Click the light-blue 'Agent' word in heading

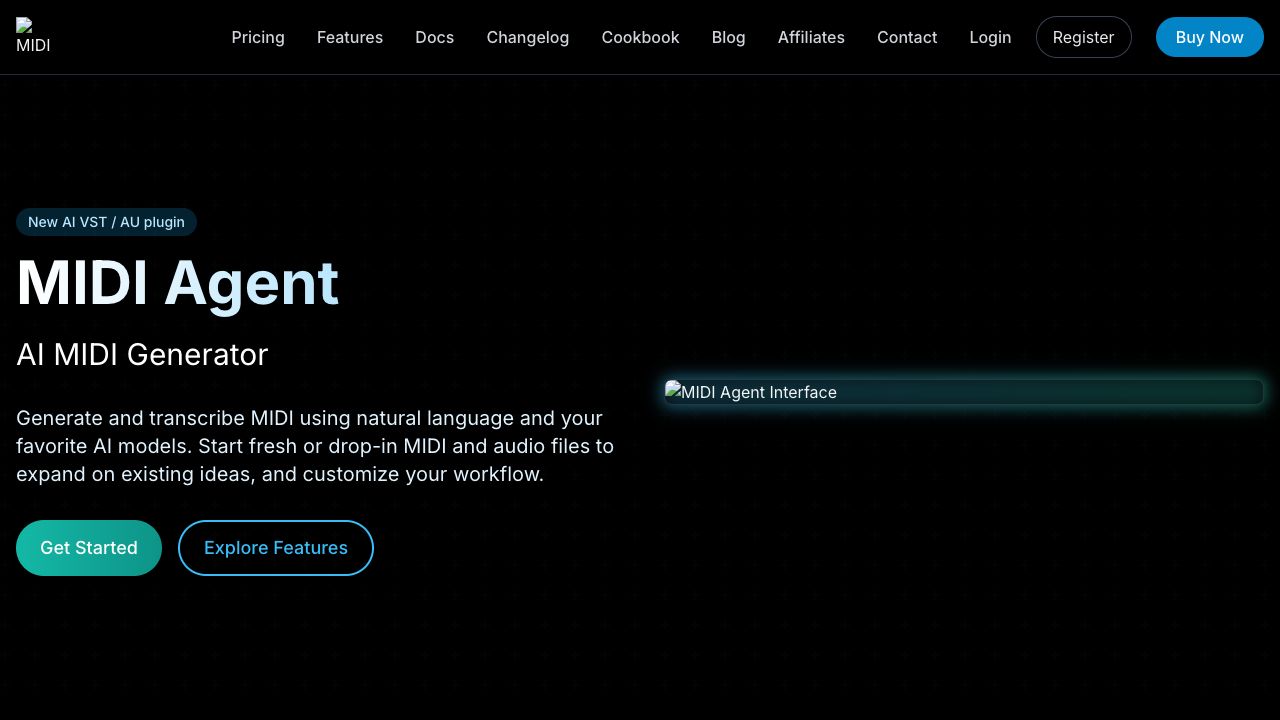click(x=251, y=283)
